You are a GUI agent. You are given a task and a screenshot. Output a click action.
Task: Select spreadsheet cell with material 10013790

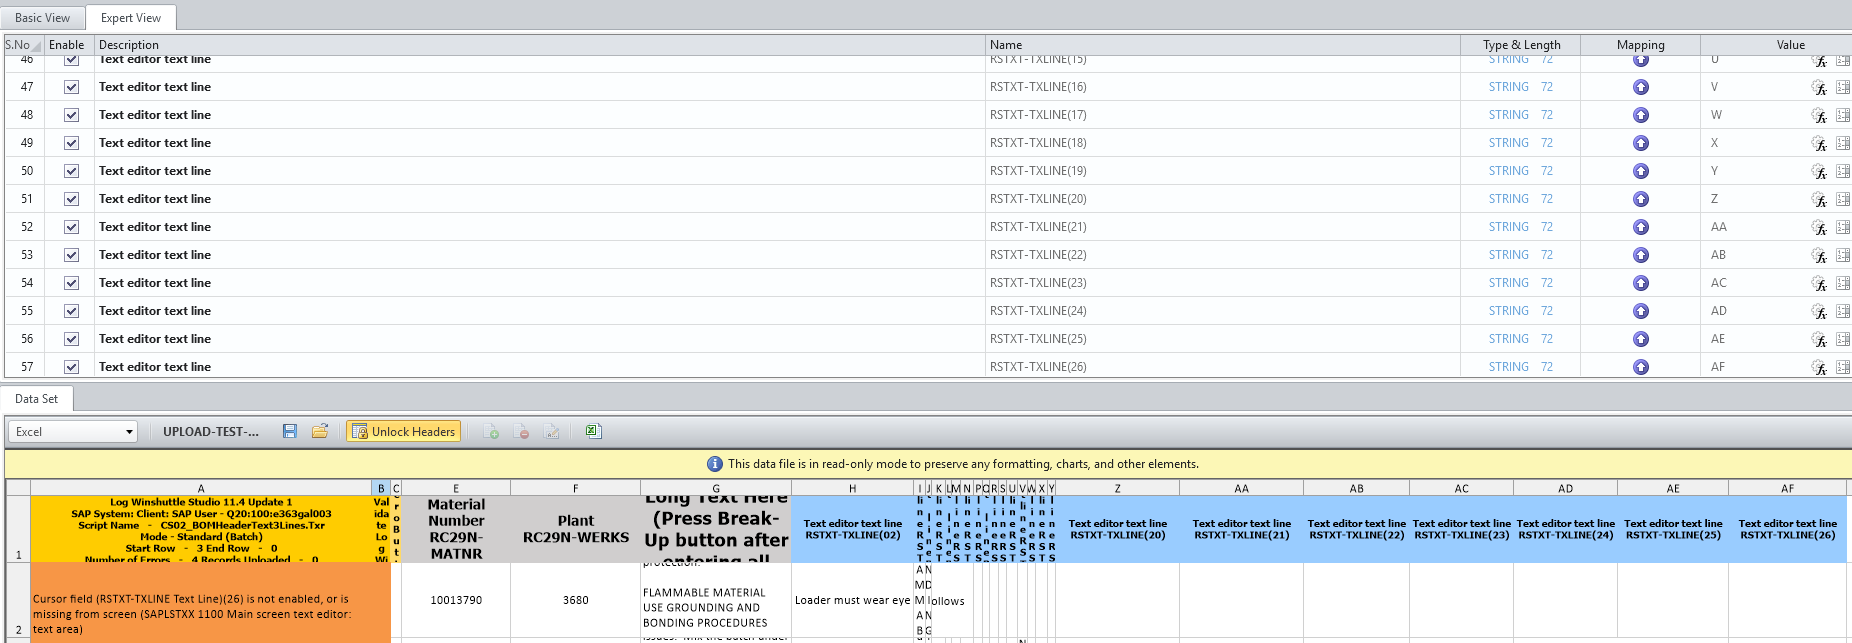tap(456, 600)
